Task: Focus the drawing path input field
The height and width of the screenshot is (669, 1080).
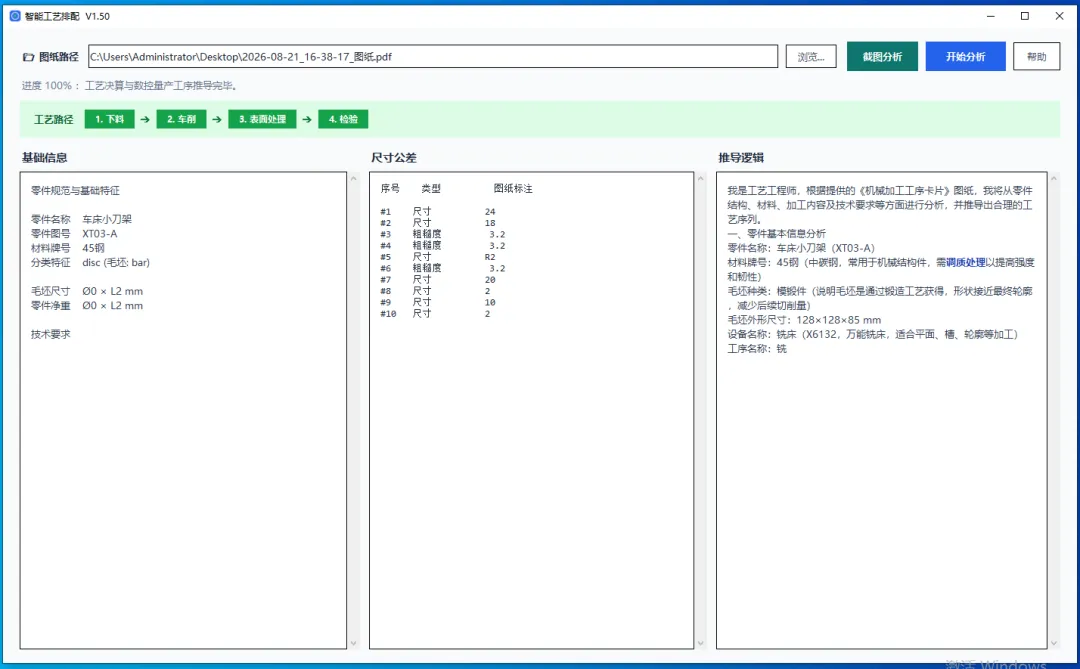Action: (433, 56)
